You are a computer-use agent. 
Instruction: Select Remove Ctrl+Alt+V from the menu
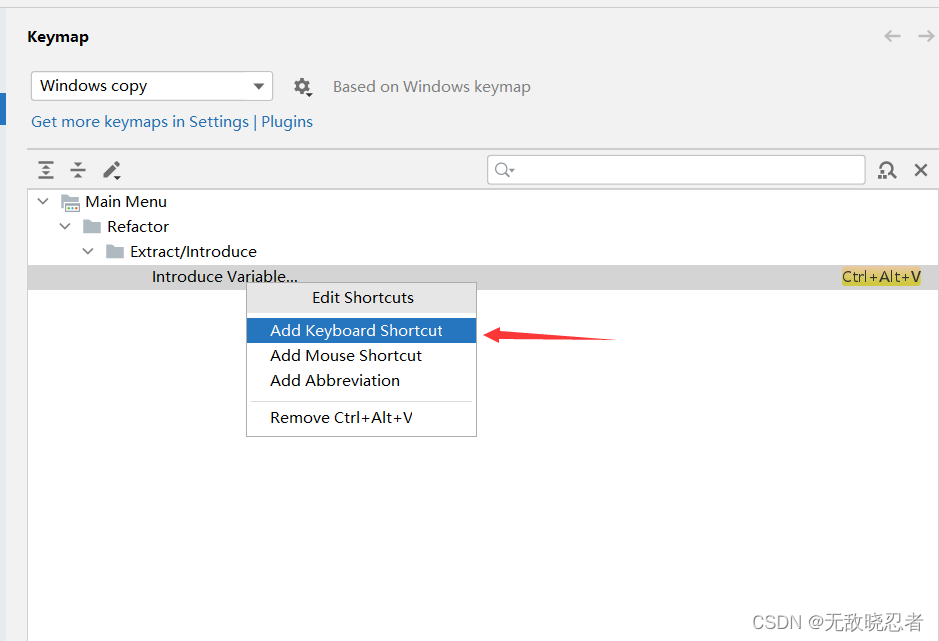click(x=361, y=418)
